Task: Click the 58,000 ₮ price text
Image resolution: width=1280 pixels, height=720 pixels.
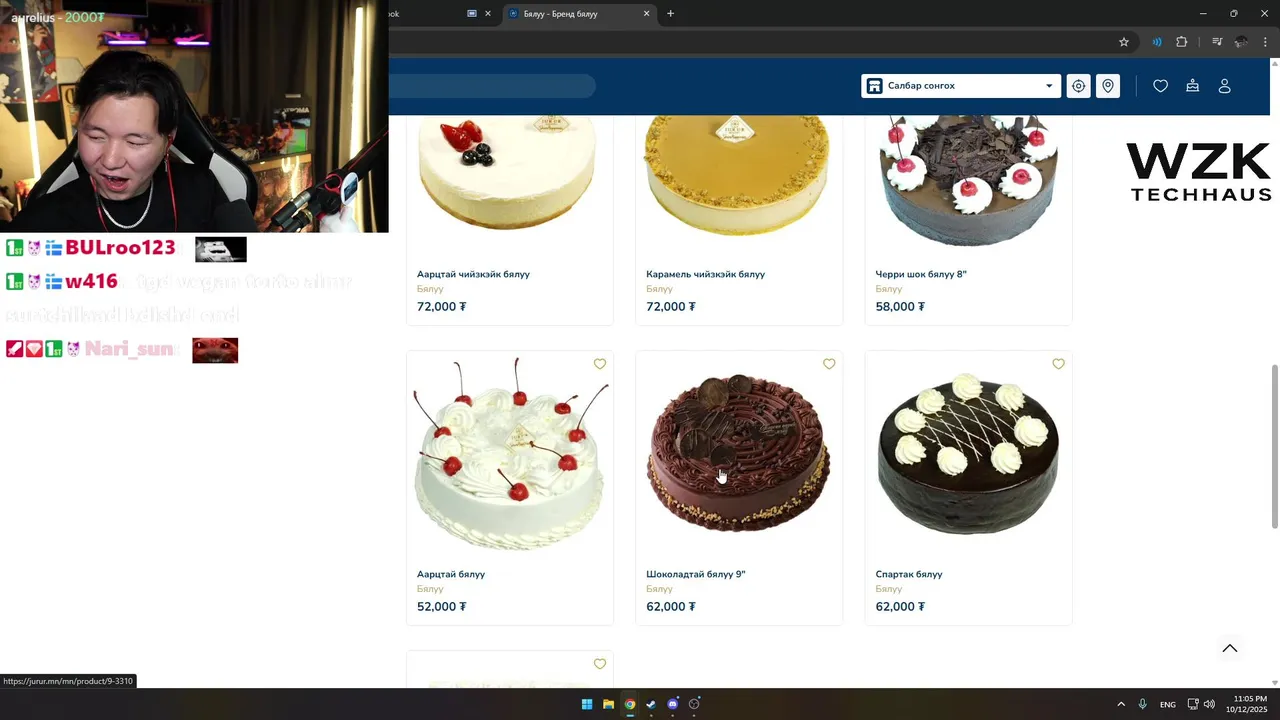Action: tap(900, 306)
